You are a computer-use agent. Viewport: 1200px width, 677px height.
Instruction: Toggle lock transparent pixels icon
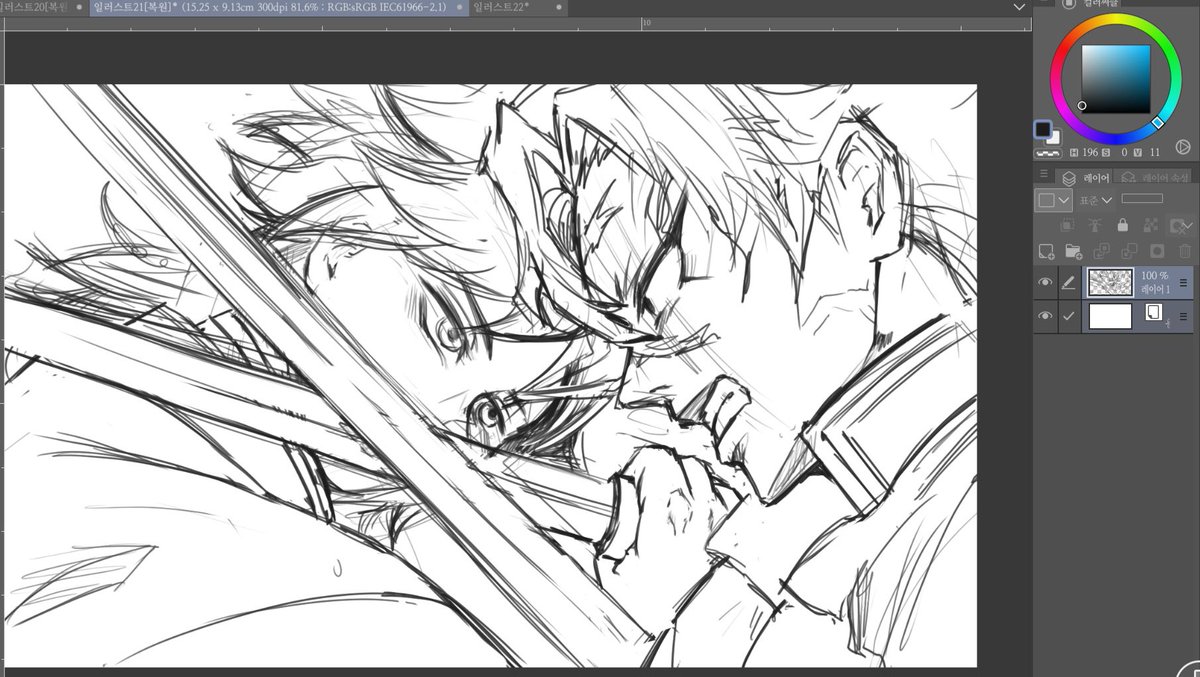click(1151, 226)
